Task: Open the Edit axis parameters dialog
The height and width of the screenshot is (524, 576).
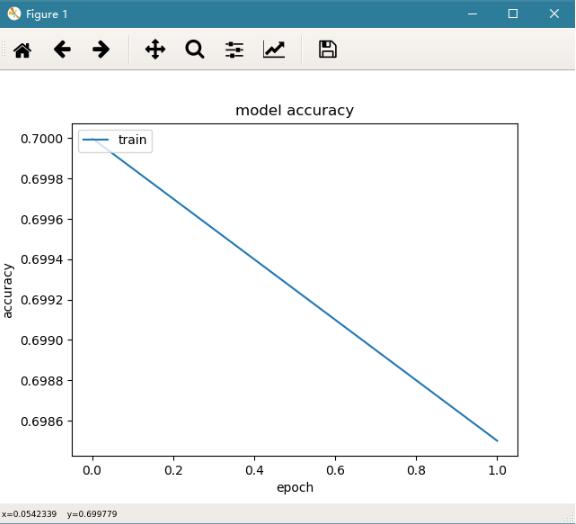Action: (x=274, y=50)
